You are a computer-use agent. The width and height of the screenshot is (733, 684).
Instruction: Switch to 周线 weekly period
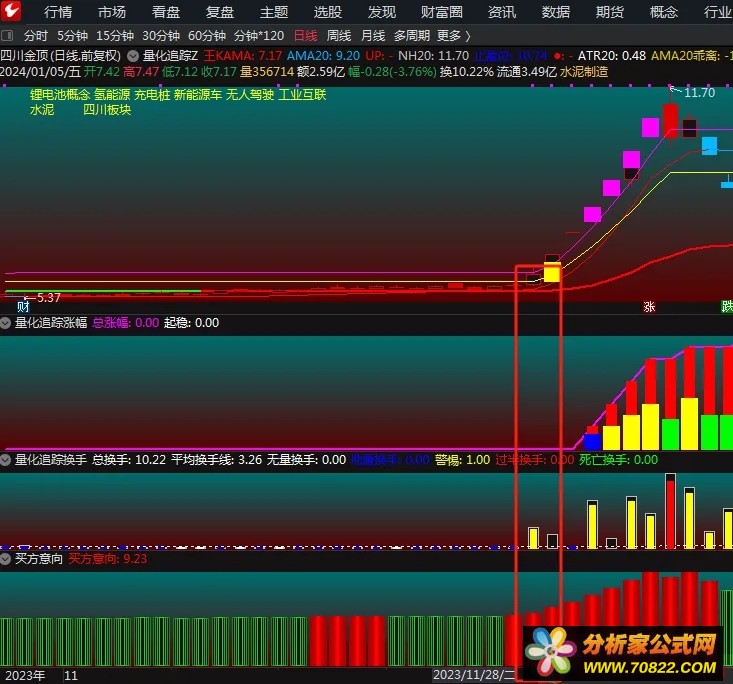tap(339, 36)
